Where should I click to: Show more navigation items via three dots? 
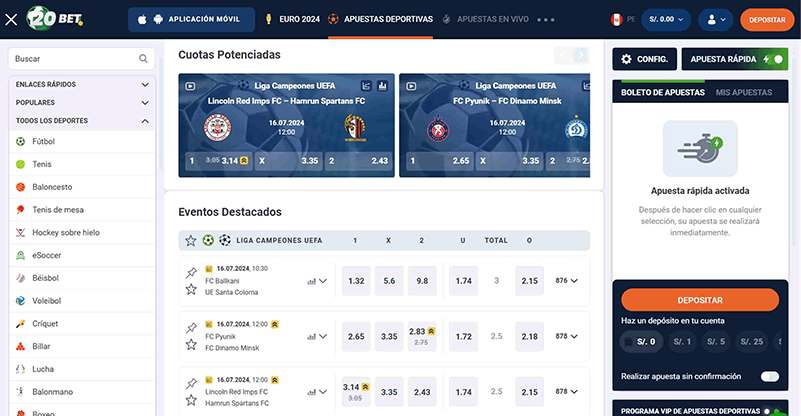coord(546,19)
